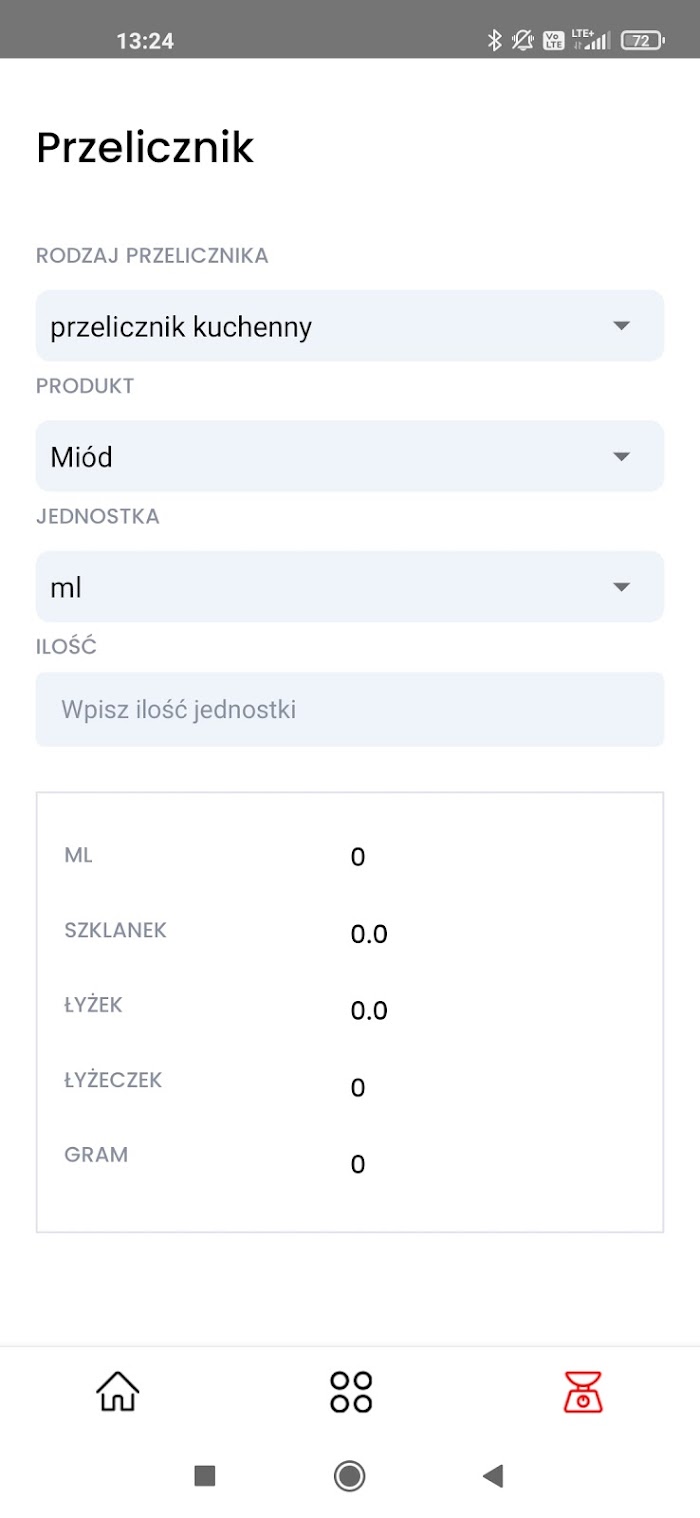The image size is (700, 1518).
Task: Open the four-circles categories icon
Action: coord(350,1391)
